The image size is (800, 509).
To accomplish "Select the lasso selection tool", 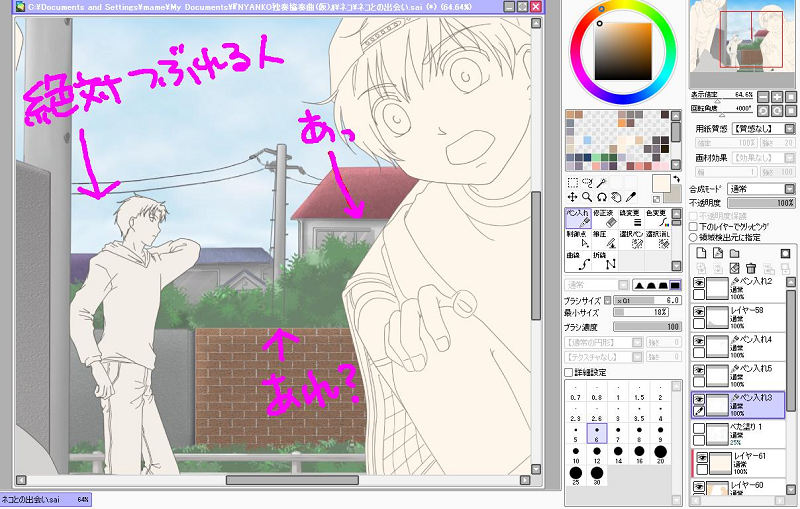I will [x=587, y=183].
